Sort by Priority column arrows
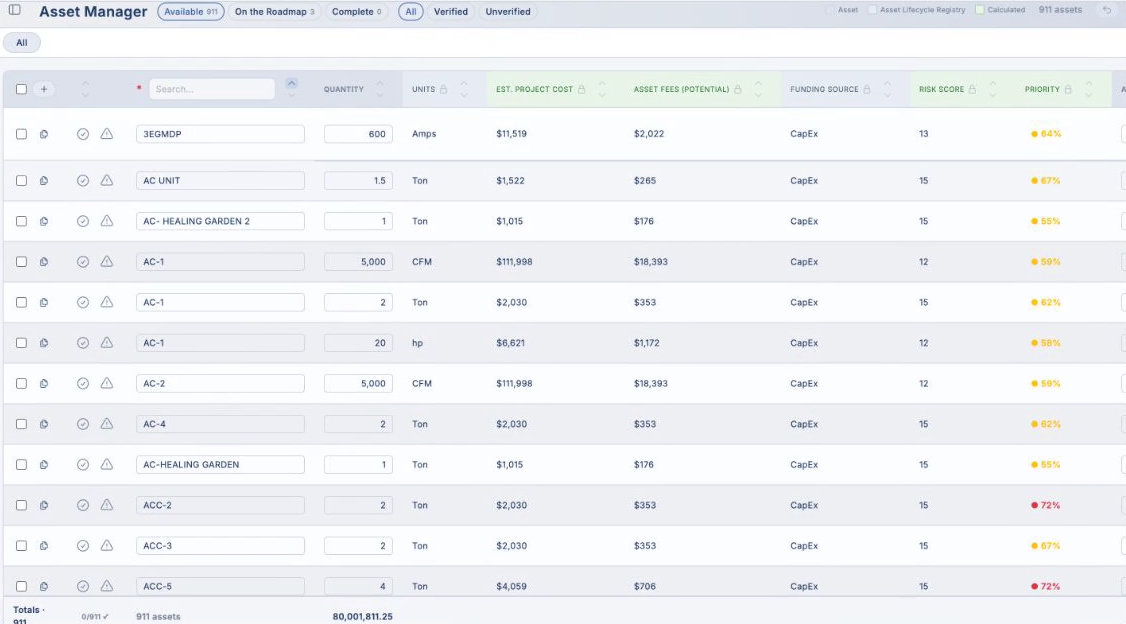Viewport: 1126px width, 624px height. tap(1089, 89)
